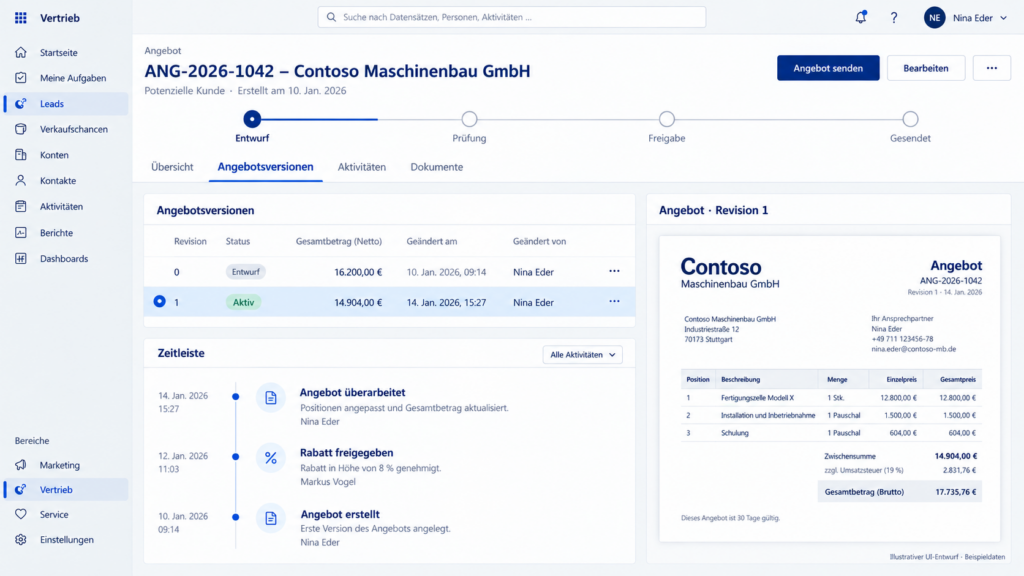Click the Geändert von column header
This screenshot has width=1024, height=576.
click(x=539, y=241)
